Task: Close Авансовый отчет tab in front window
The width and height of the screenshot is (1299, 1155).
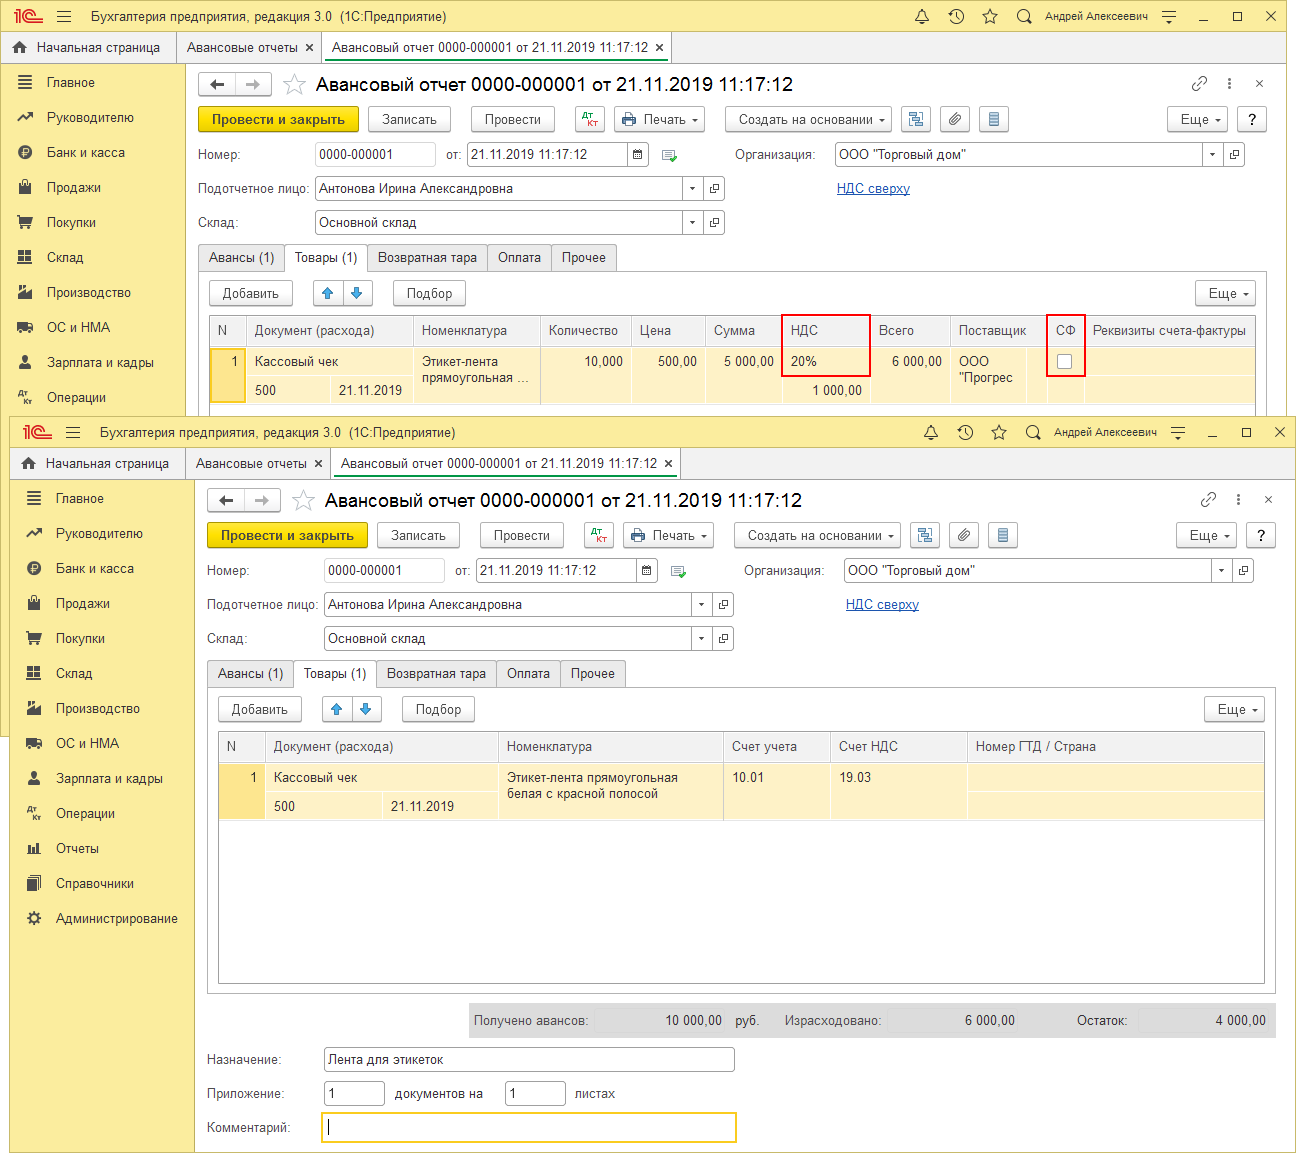Action: pyautogui.click(x=669, y=463)
